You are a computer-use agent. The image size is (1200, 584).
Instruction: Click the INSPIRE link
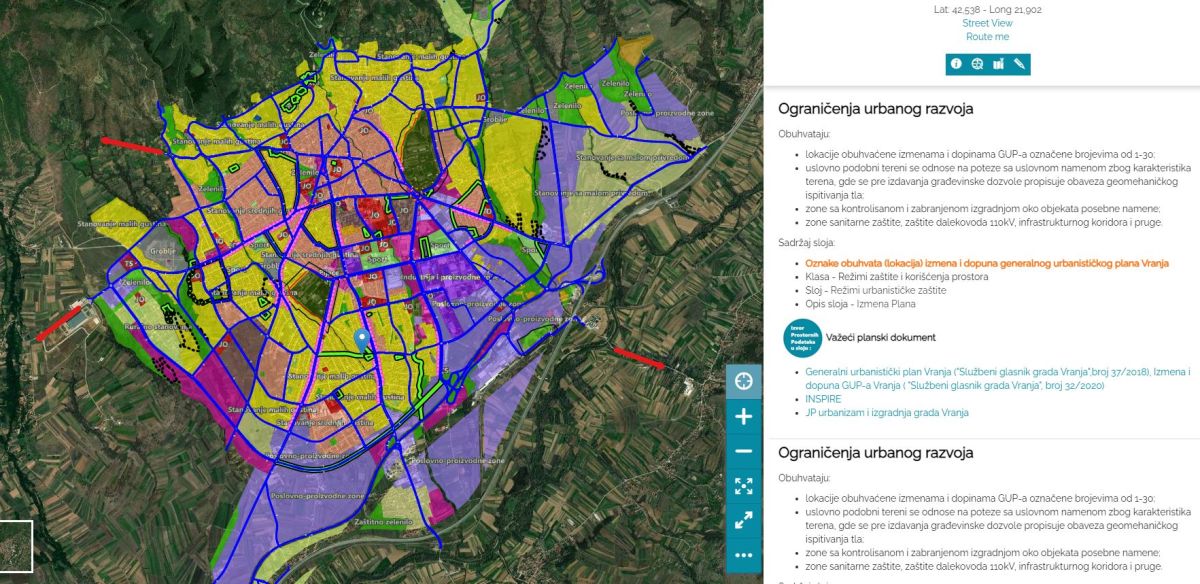coord(823,399)
